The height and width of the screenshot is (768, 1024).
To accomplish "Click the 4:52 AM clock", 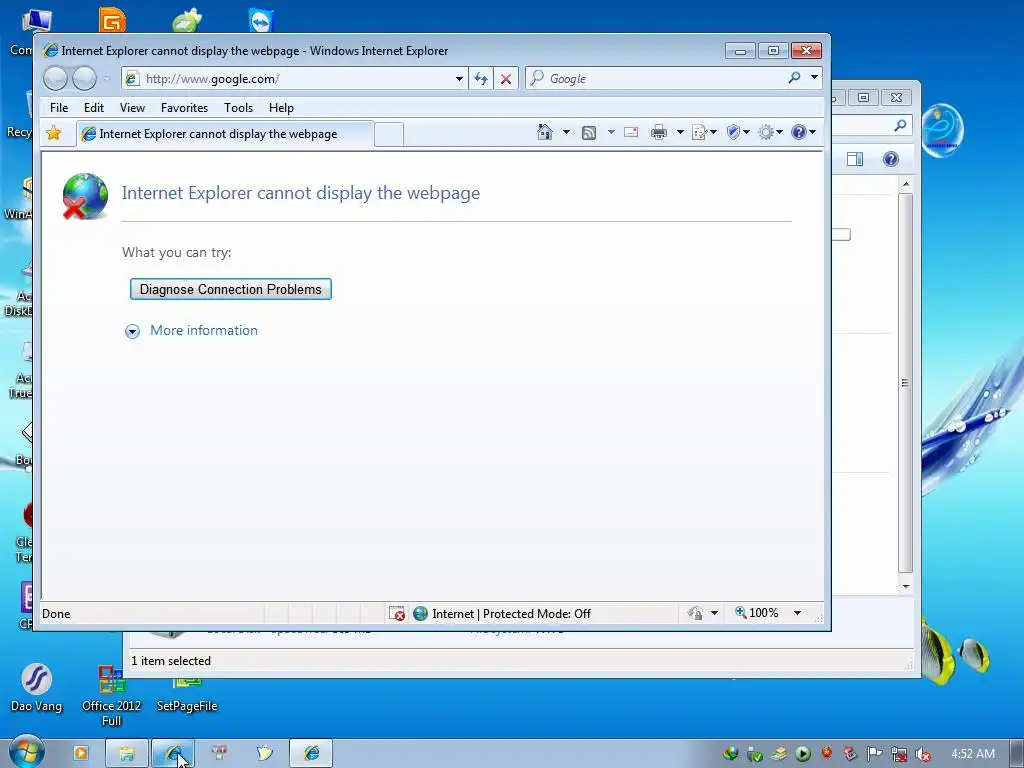I will pyautogui.click(x=973, y=754).
